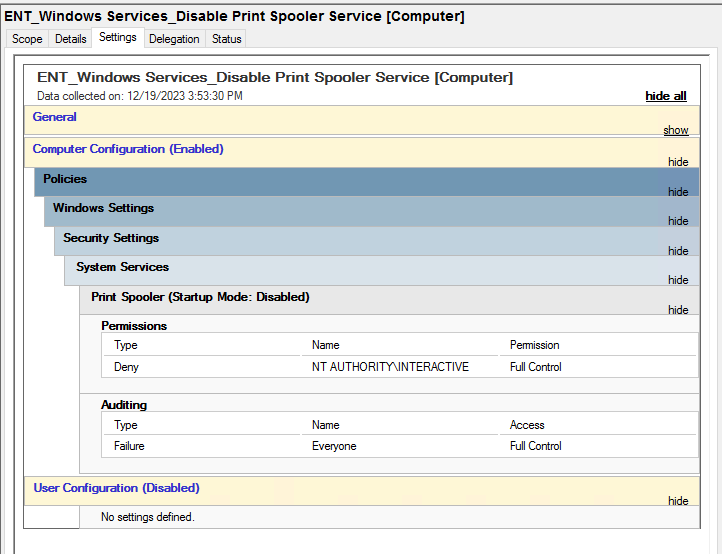
Task: Collapse the Security Settings section
Action: tap(678, 251)
